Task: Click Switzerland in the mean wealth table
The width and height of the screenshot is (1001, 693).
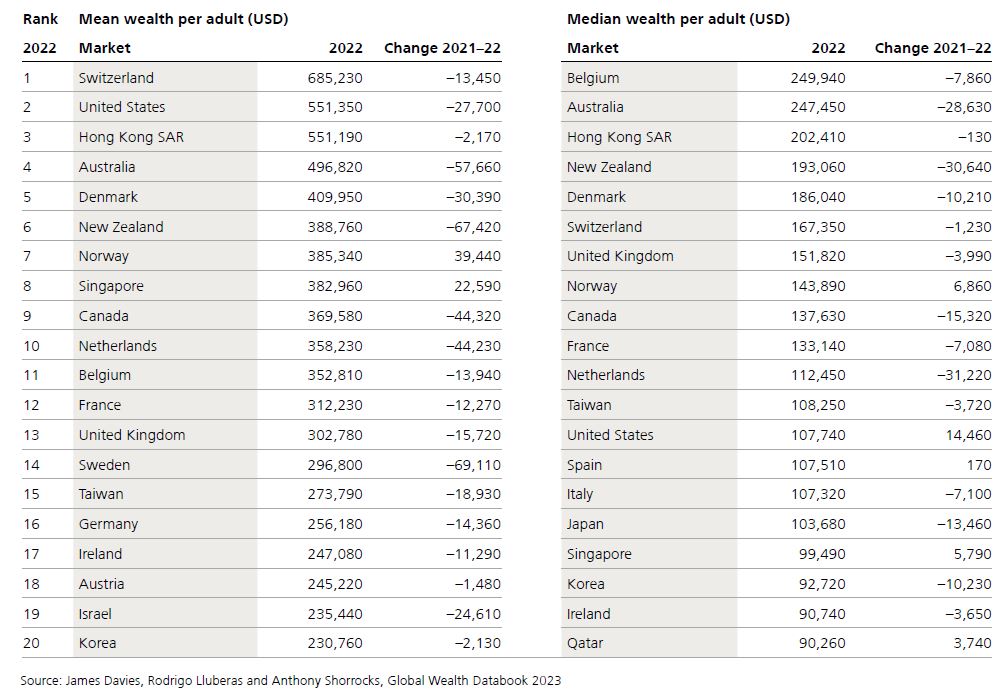Action: [116, 78]
